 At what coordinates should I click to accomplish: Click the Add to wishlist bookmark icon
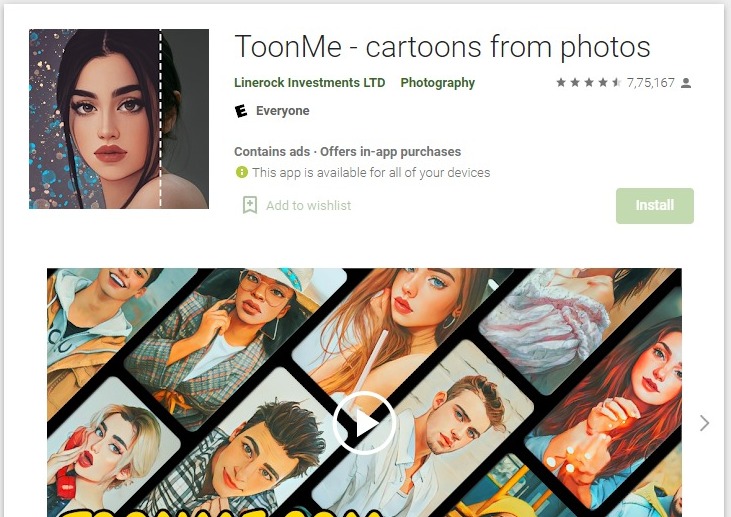pos(250,205)
